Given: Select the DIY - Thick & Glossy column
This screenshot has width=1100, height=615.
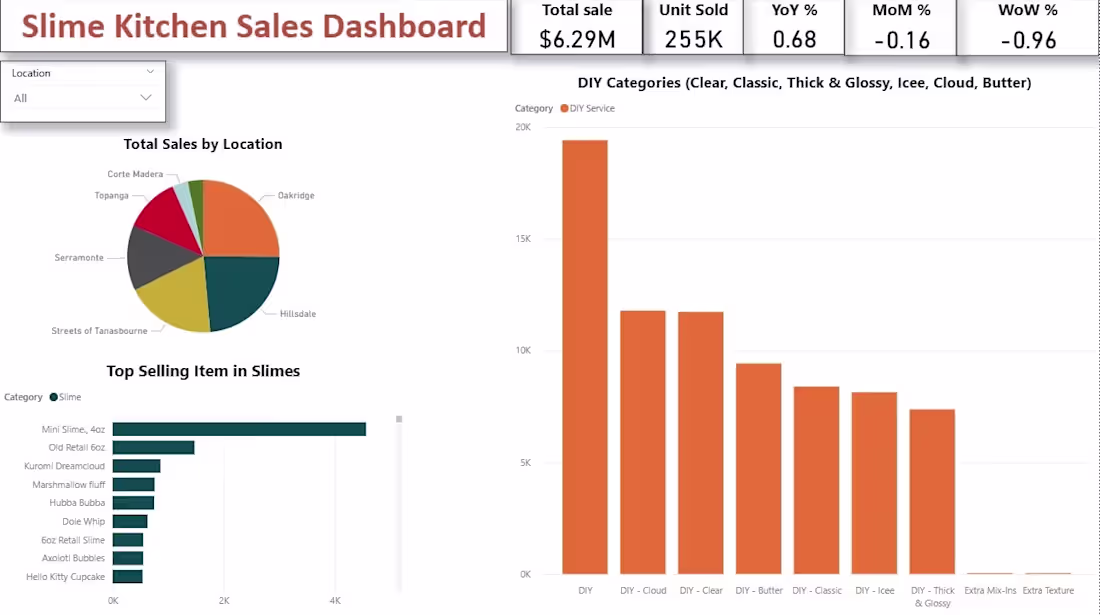Looking at the screenshot, I should [x=932, y=492].
